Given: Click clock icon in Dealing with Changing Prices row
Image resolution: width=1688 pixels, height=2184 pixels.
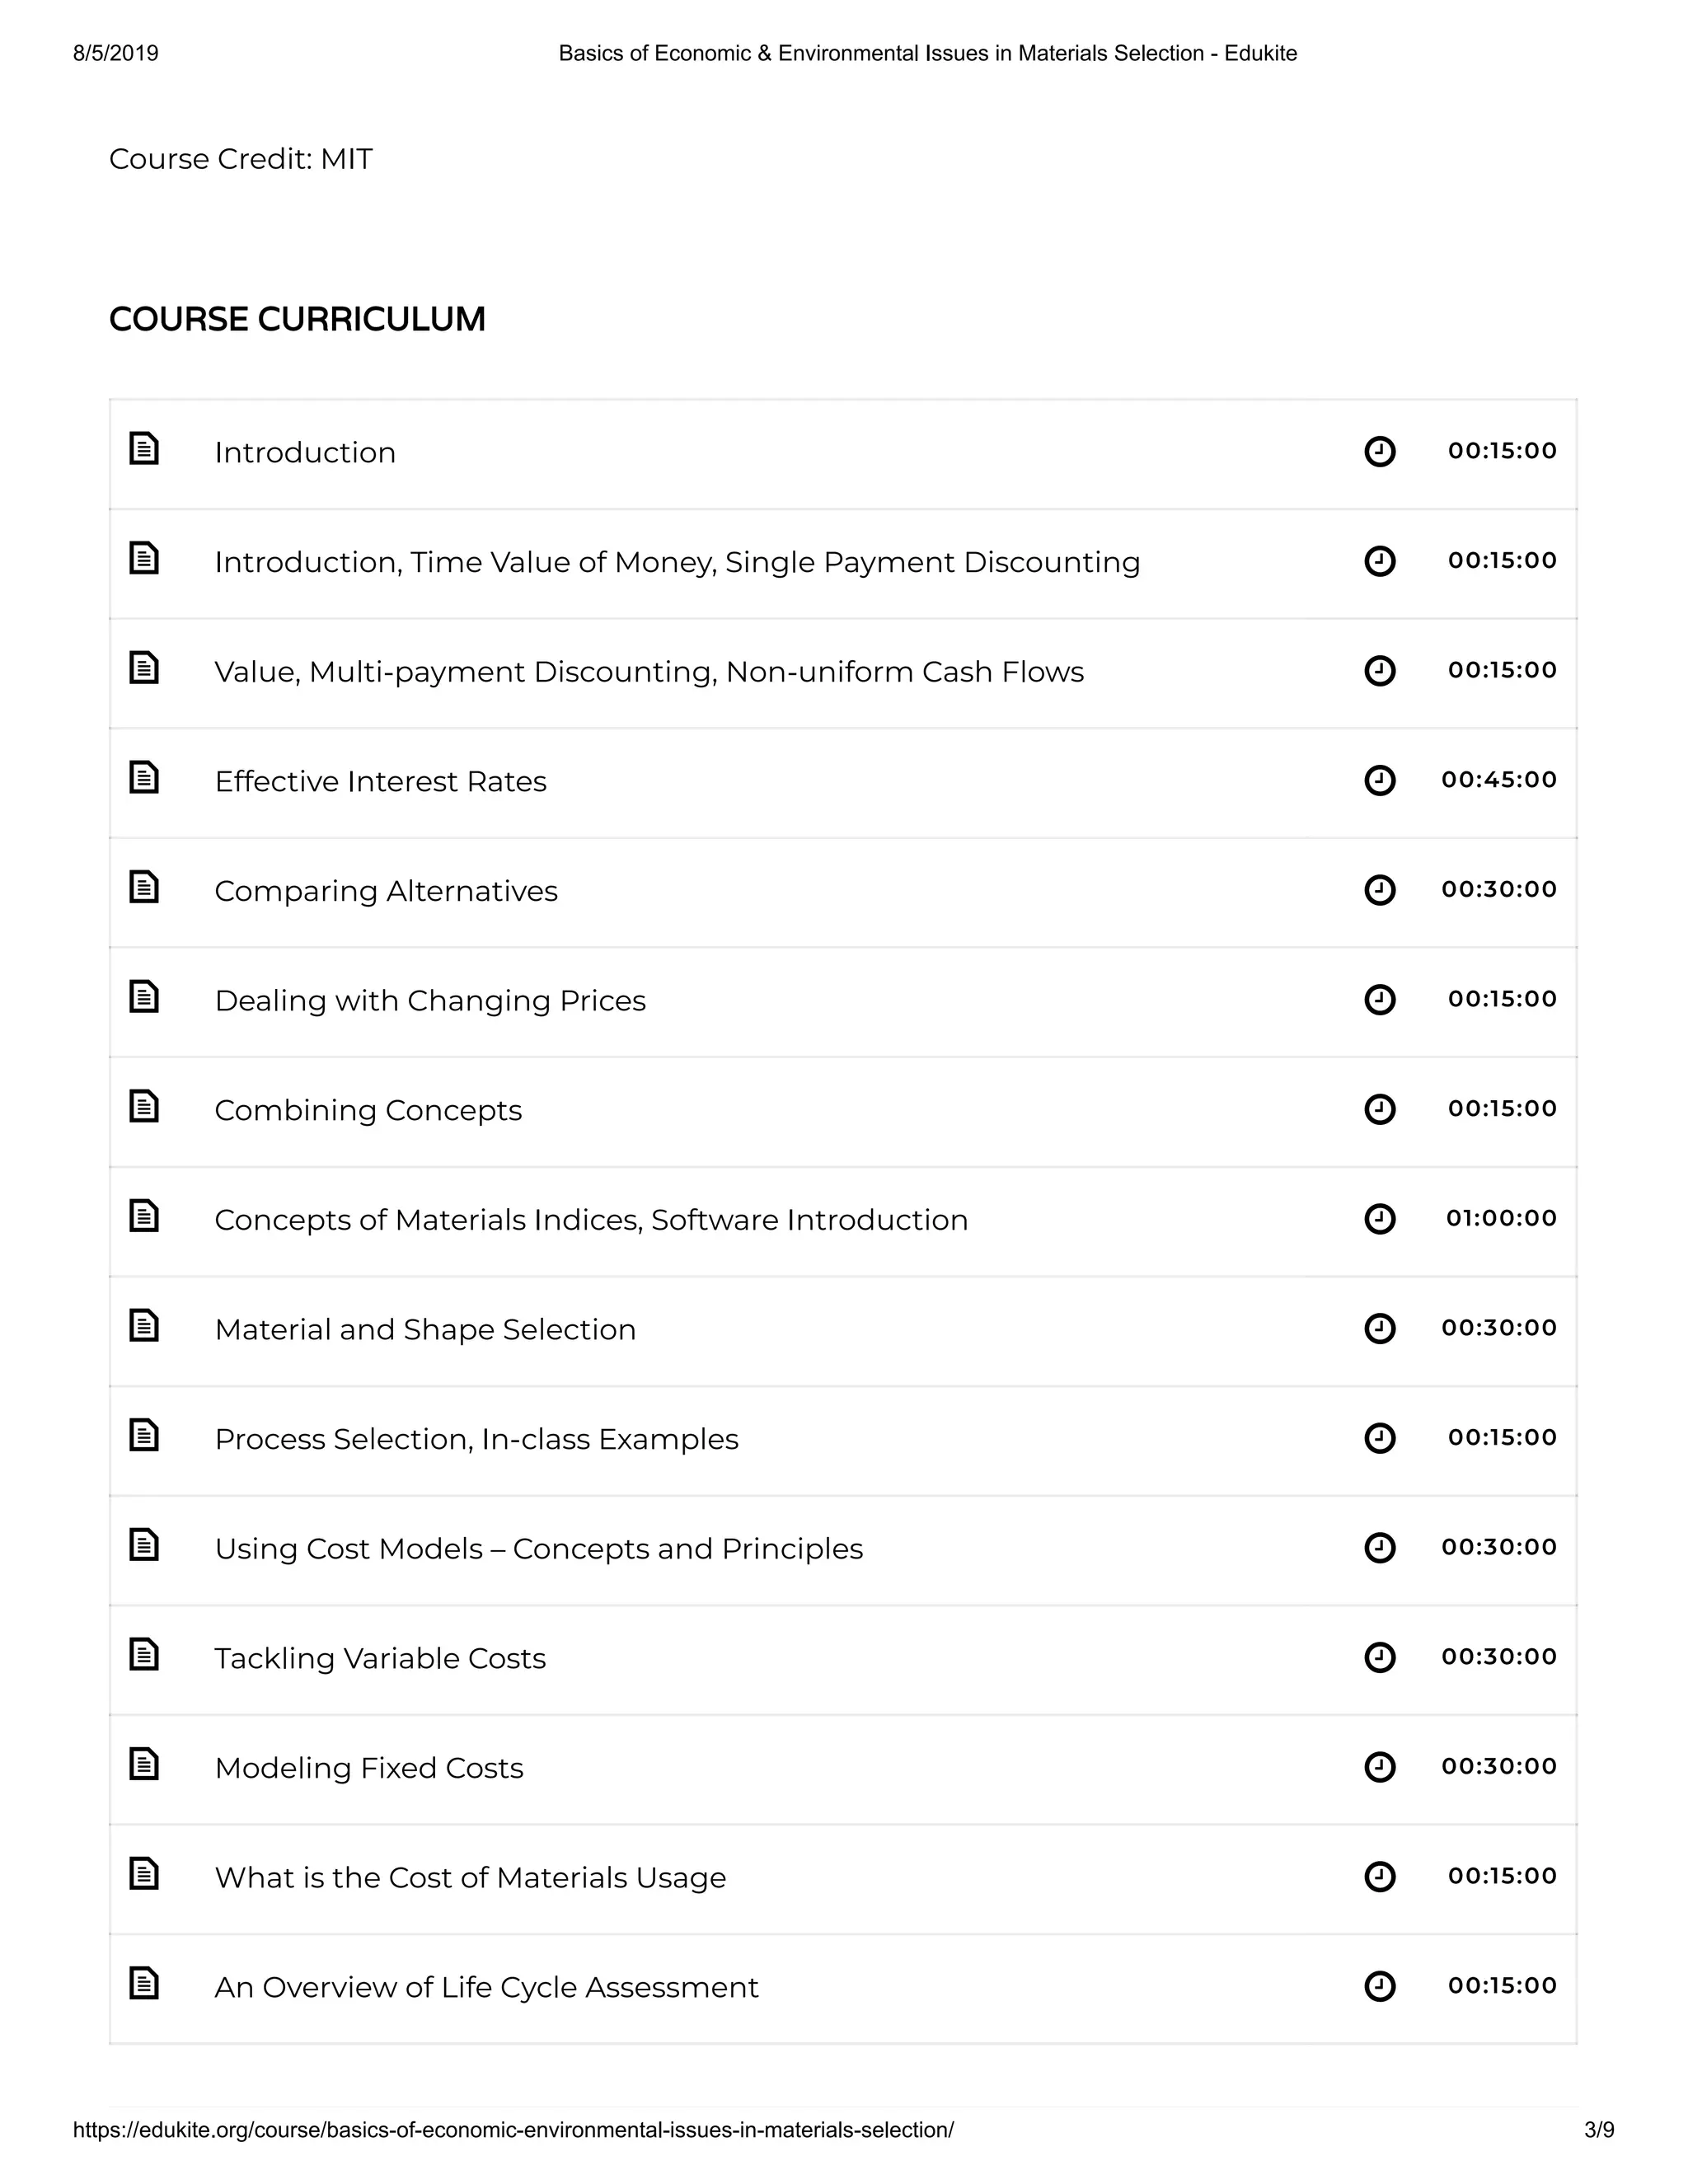Looking at the screenshot, I should click(1380, 999).
